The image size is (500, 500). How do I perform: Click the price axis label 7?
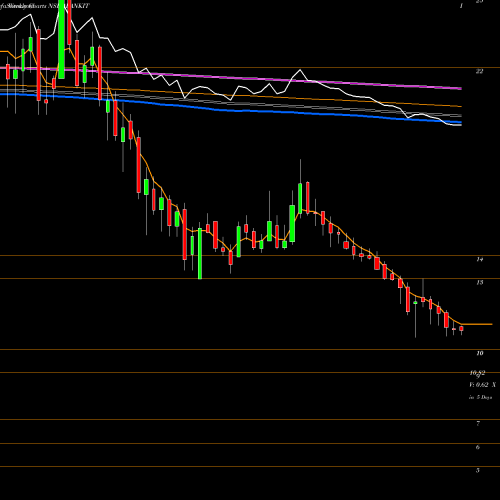478,424
